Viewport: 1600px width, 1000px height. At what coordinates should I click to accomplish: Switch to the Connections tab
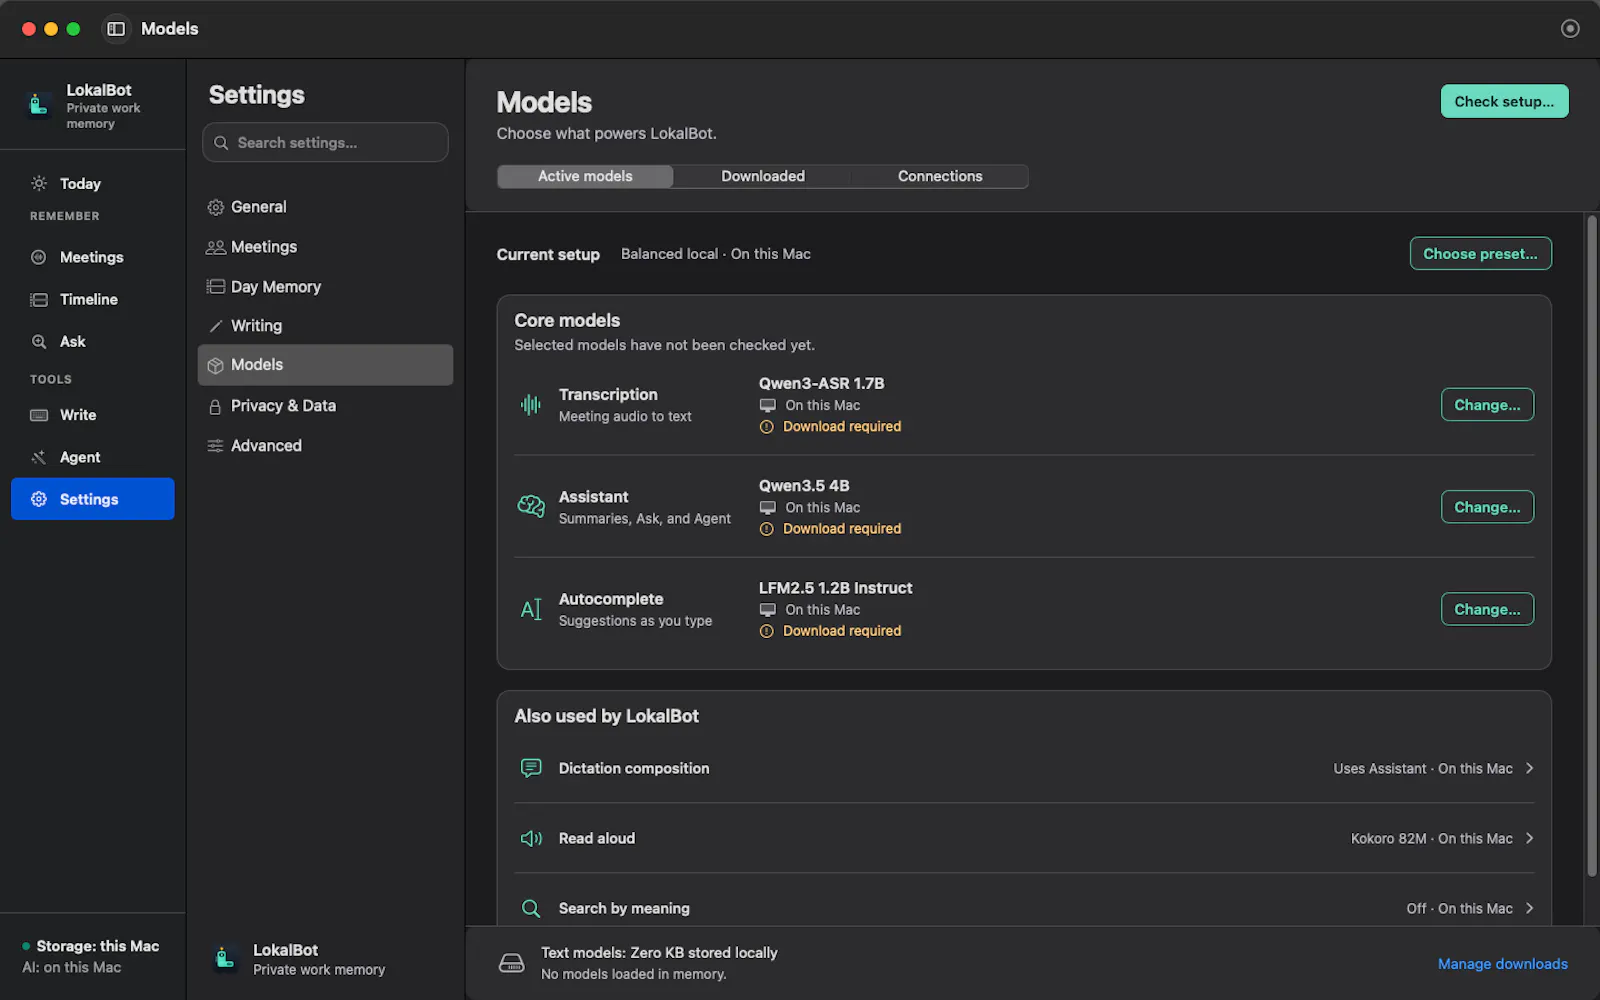[940, 176]
